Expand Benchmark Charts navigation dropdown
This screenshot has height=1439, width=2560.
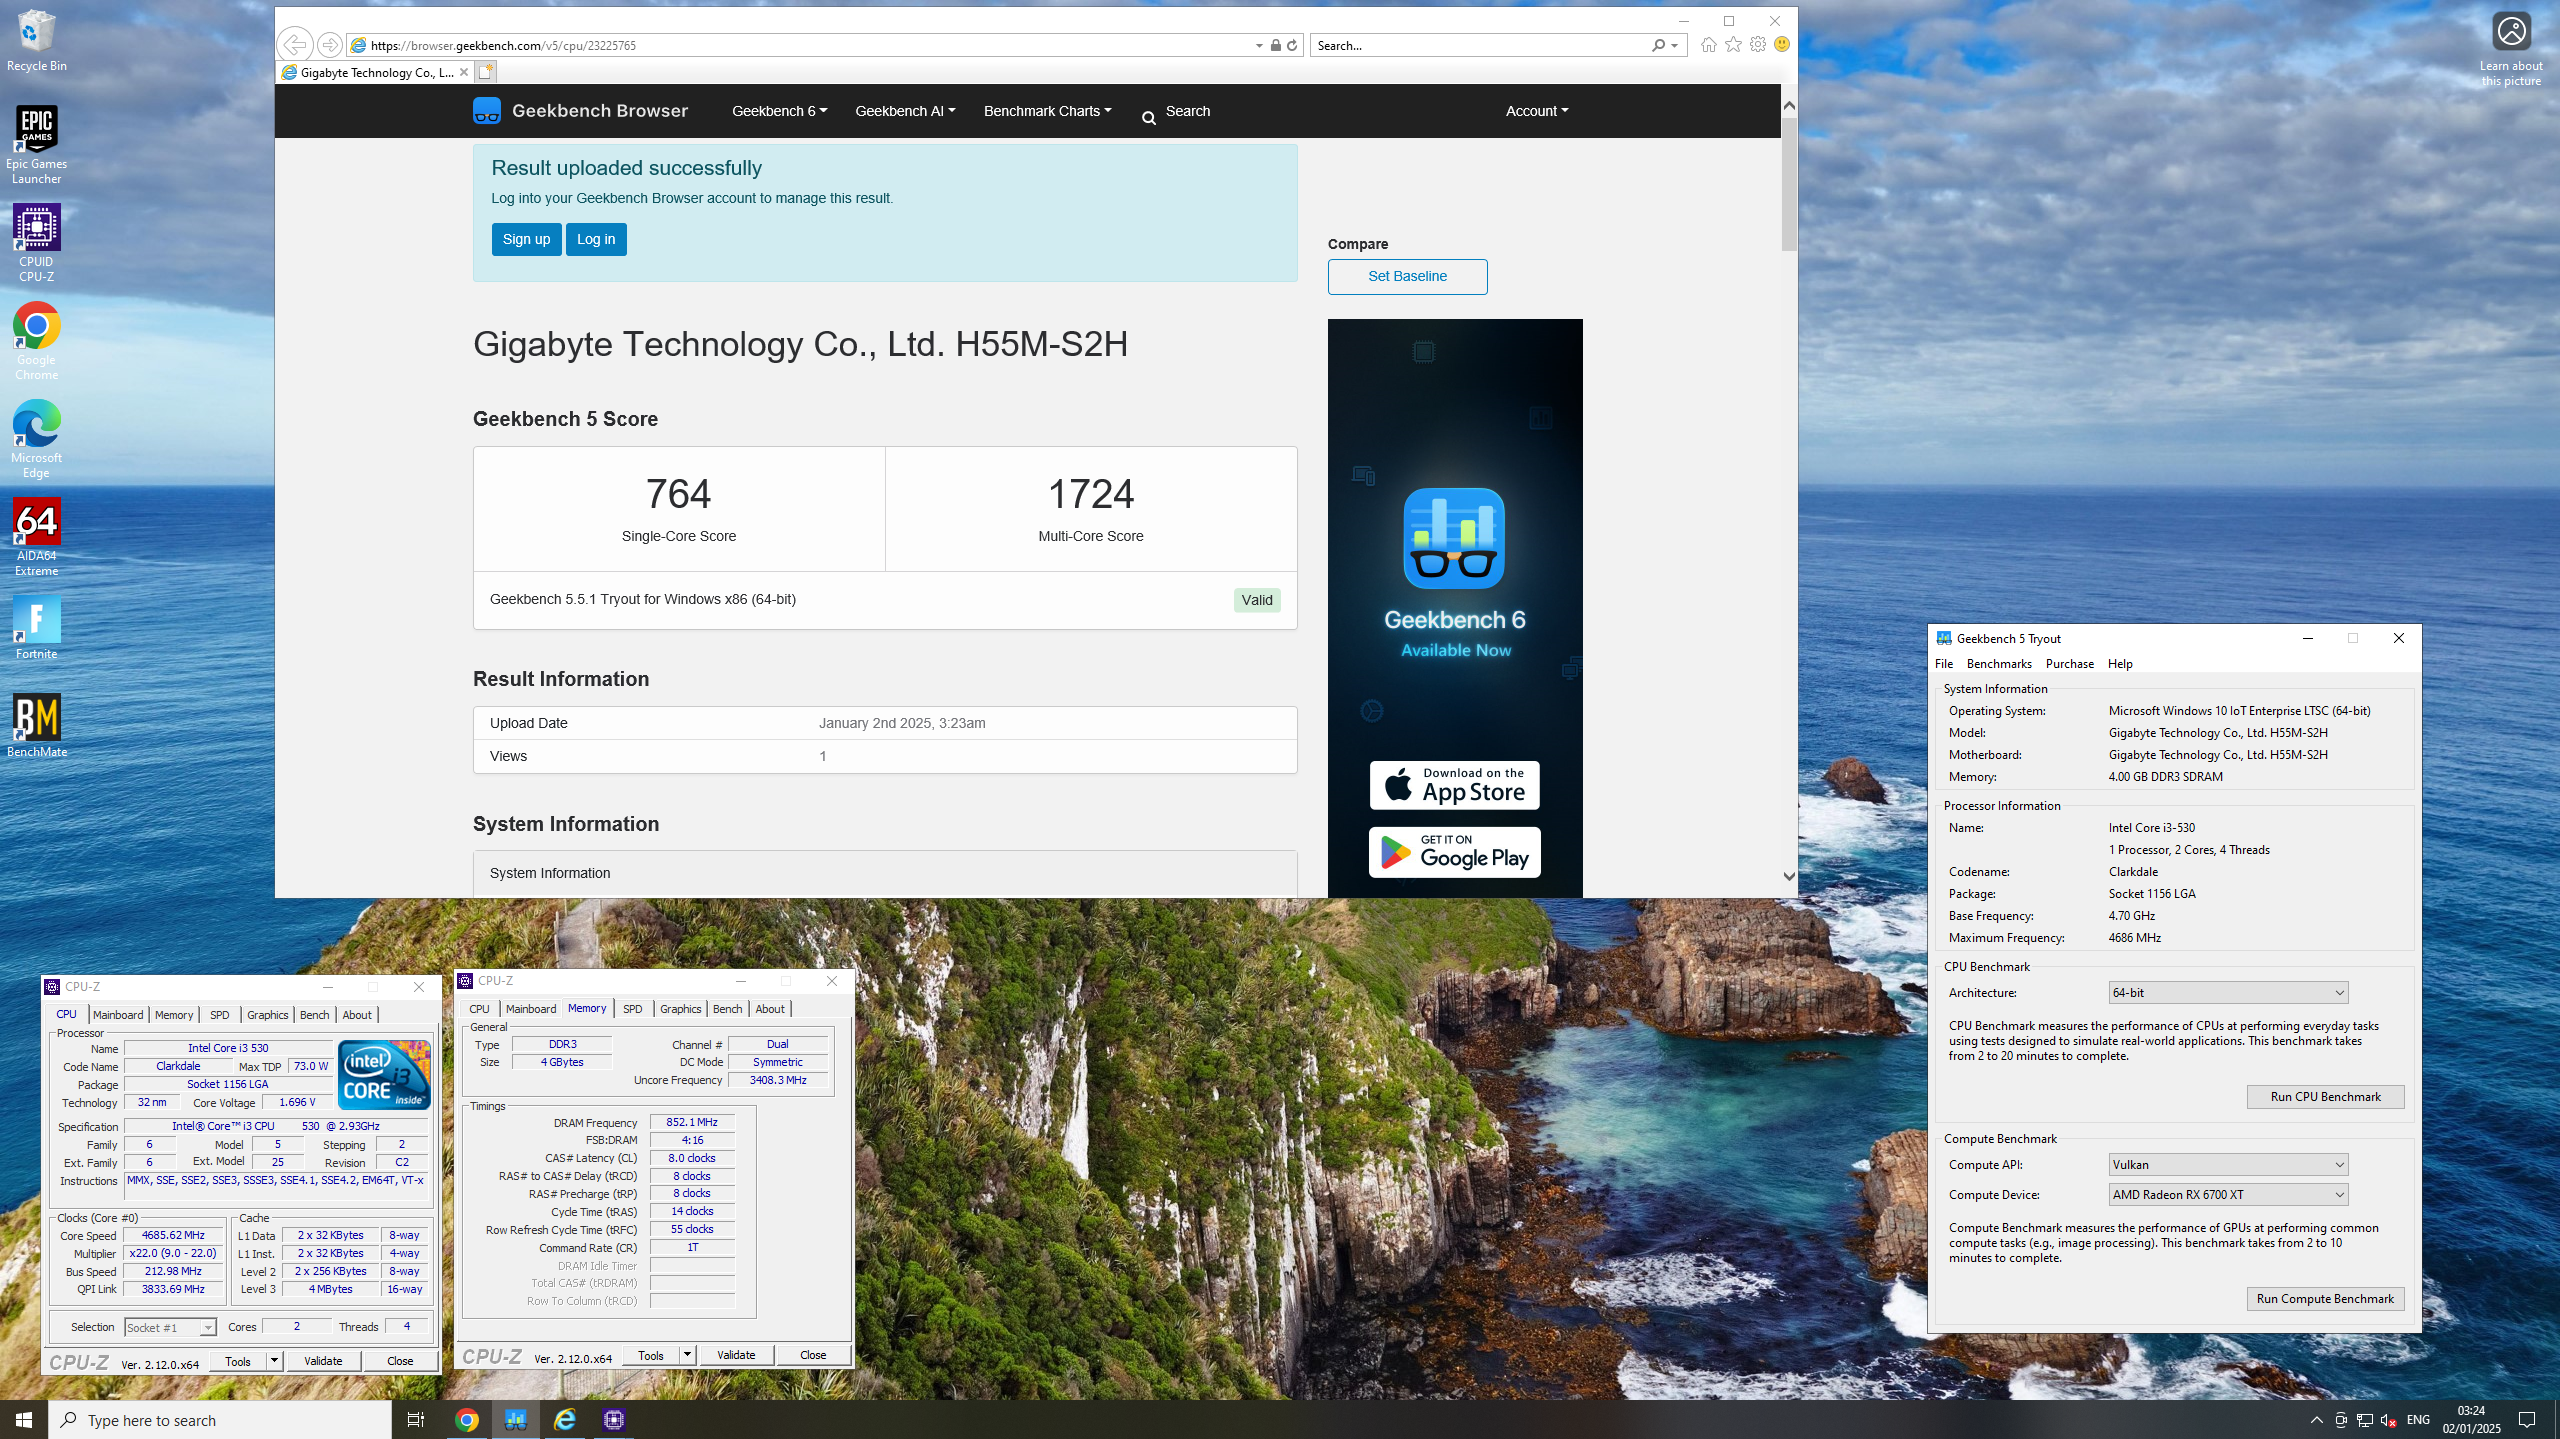tap(1047, 111)
